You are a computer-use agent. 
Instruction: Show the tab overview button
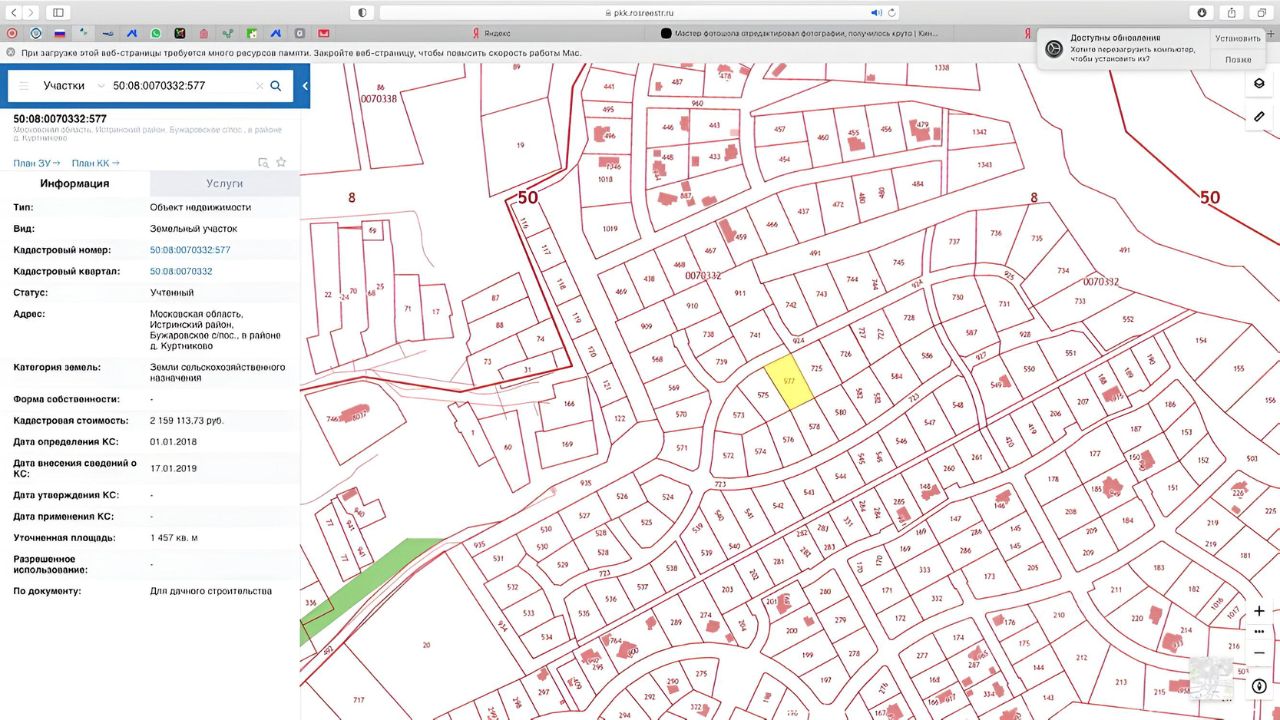pos(1260,12)
